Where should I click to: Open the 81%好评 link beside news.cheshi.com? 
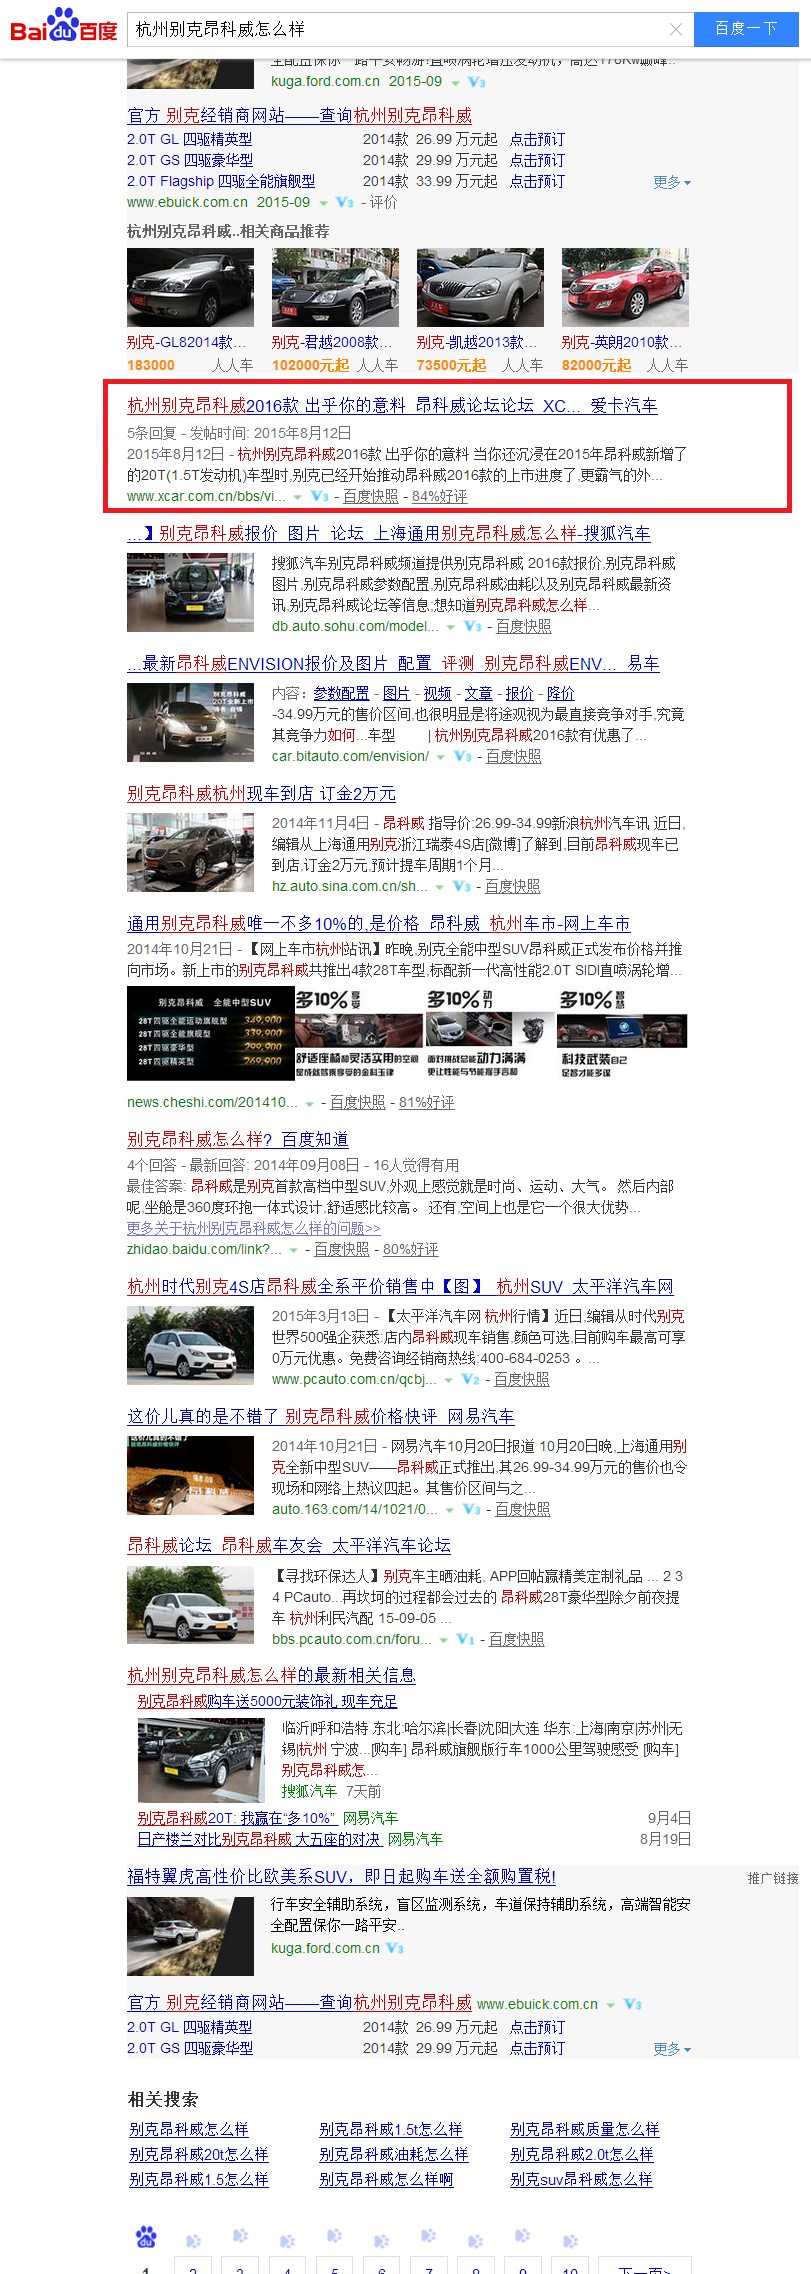click(x=426, y=1102)
